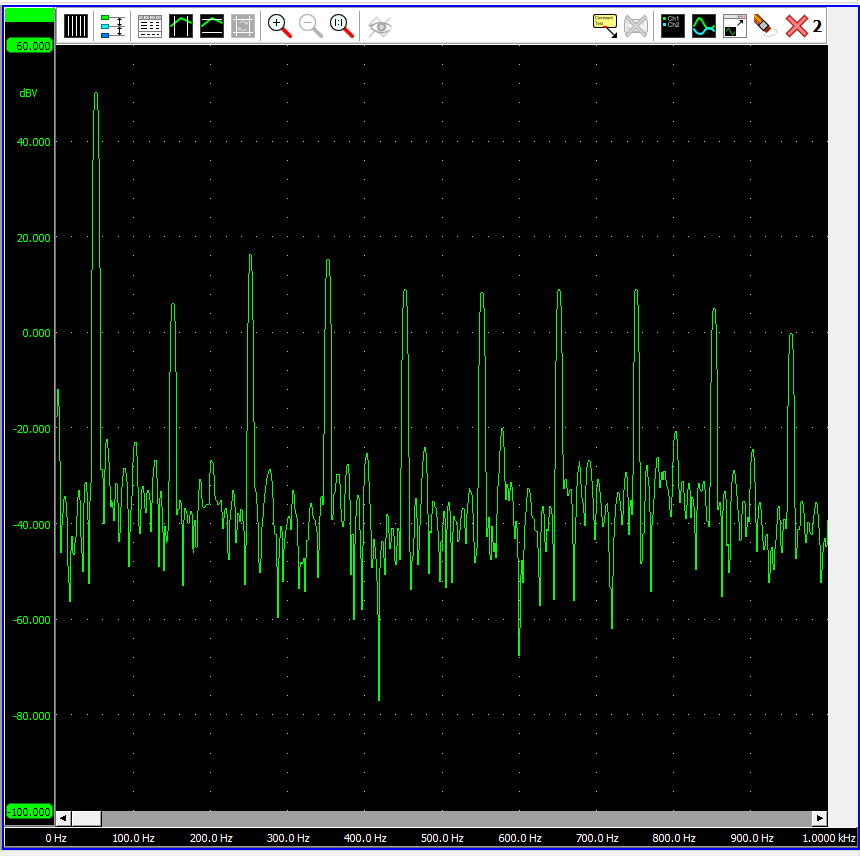Click the -100.000 lower axis limit field
The image size is (860, 856).
pyautogui.click(x=30, y=812)
